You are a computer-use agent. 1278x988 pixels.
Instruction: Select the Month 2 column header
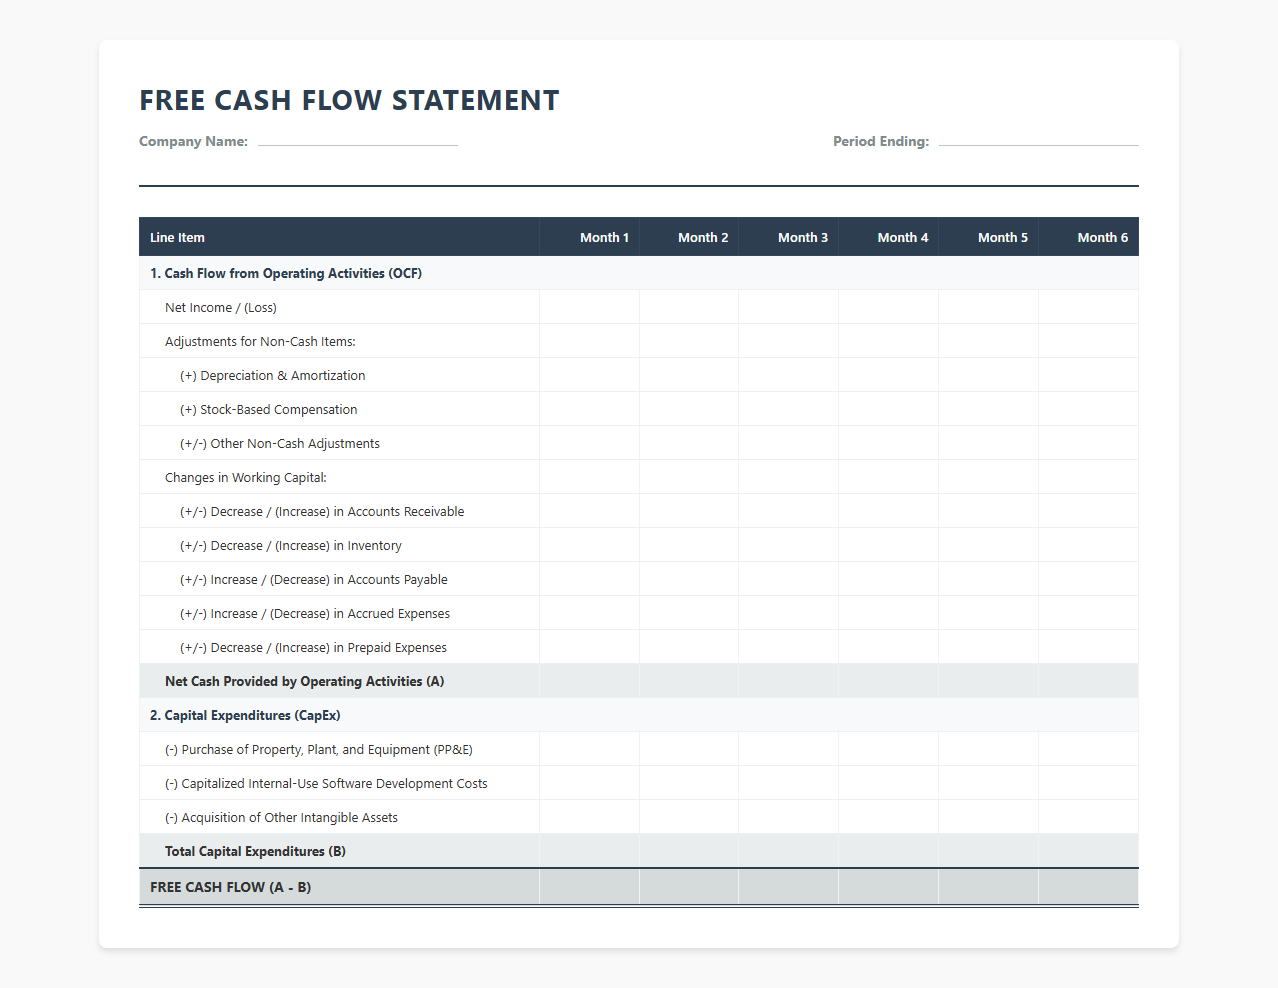pyautogui.click(x=689, y=237)
